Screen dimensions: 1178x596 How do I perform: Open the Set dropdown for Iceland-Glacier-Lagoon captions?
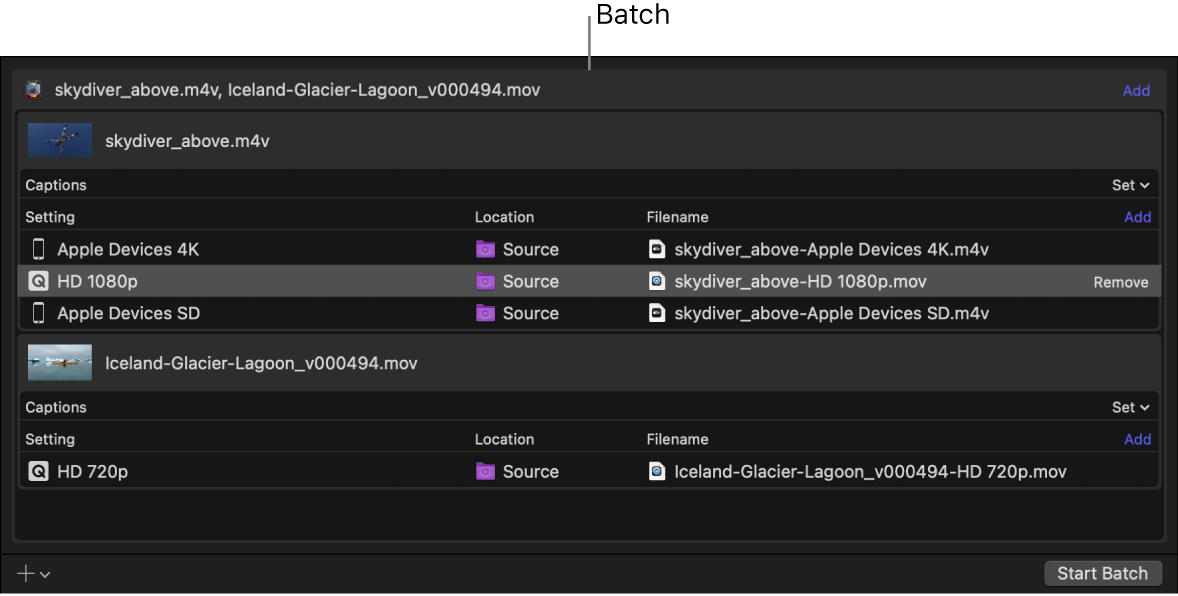(1129, 407)
